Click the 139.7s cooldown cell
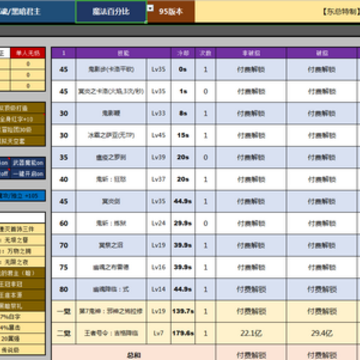This screenshot has height=360, width=360. click(x=183, y=311)
